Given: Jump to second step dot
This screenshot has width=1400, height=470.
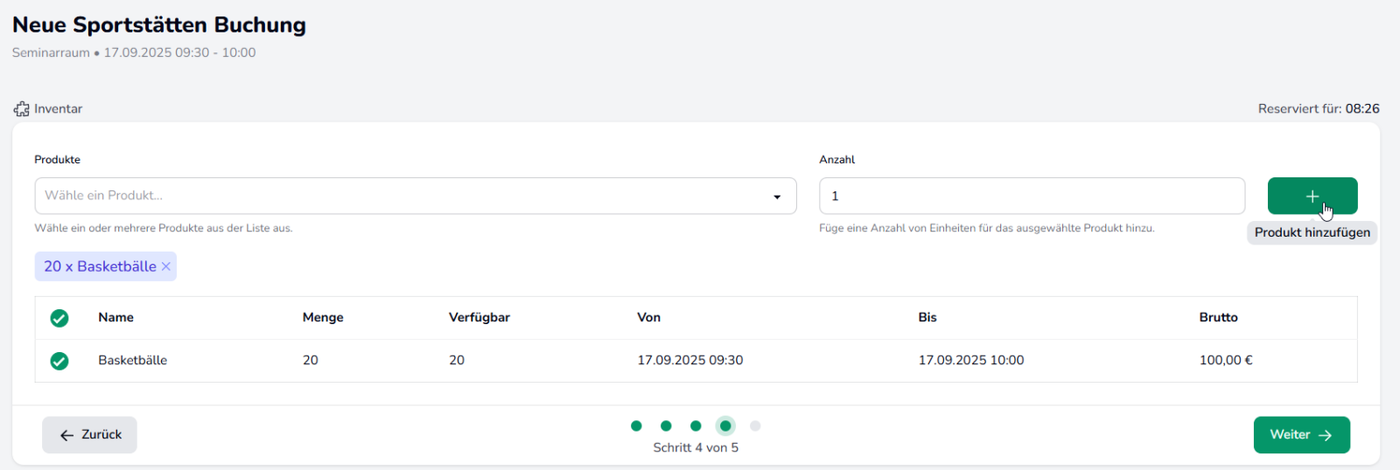Looking at the screenshot, I should pos(666,426).
